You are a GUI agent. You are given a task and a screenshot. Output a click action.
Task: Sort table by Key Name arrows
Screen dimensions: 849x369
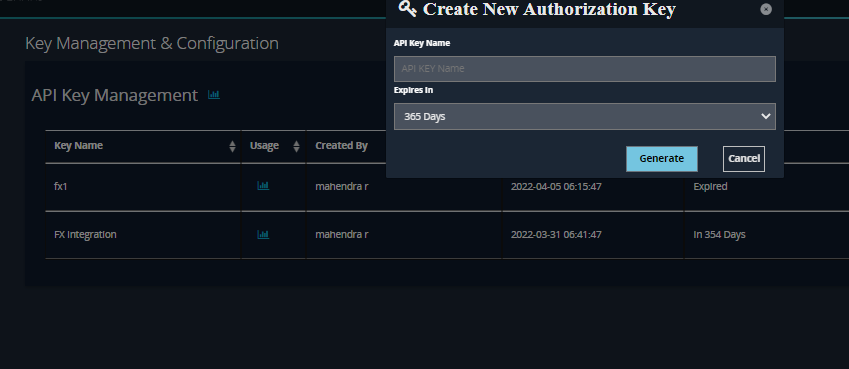[x=232, y=146]
